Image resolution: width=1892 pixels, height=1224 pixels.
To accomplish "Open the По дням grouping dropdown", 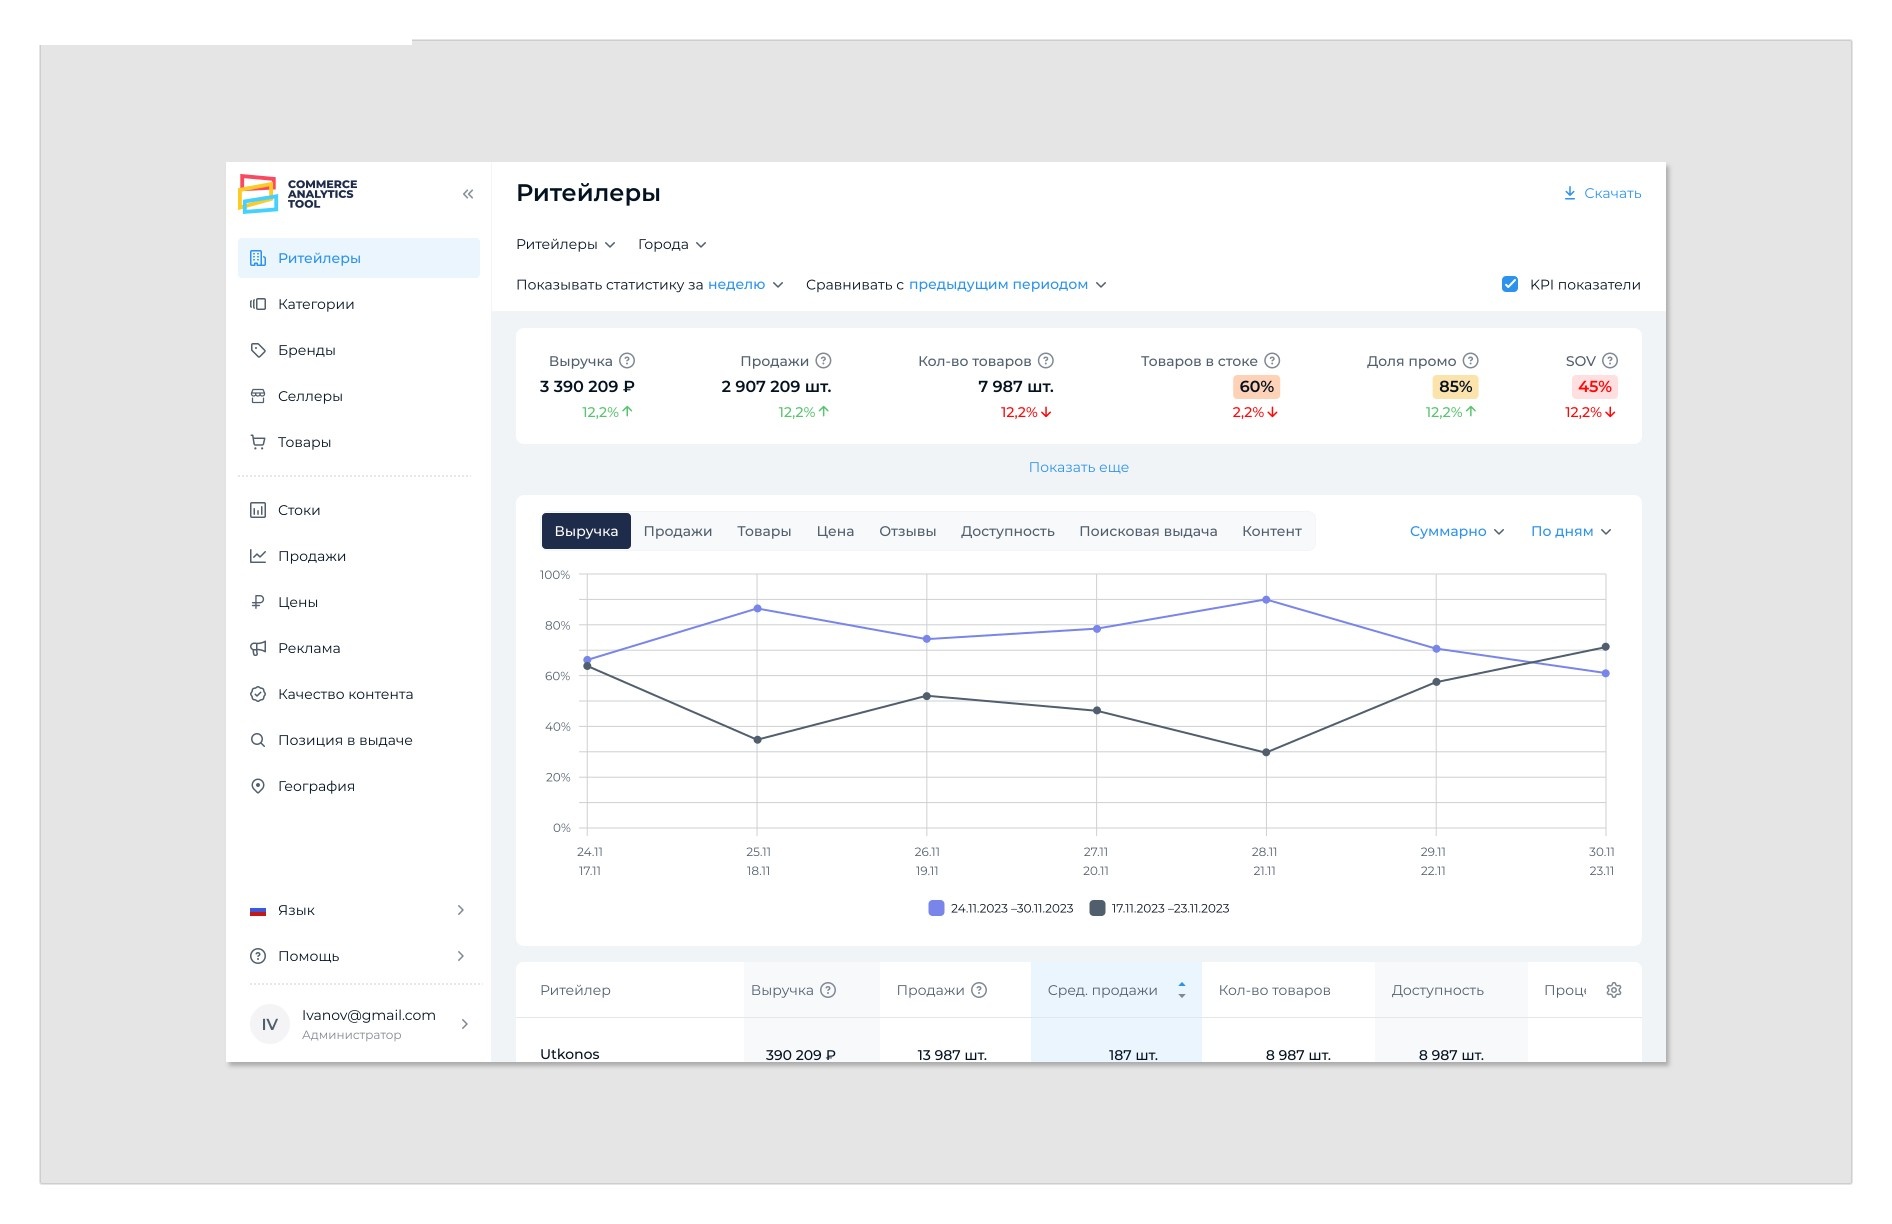I will click(1571, 532).
